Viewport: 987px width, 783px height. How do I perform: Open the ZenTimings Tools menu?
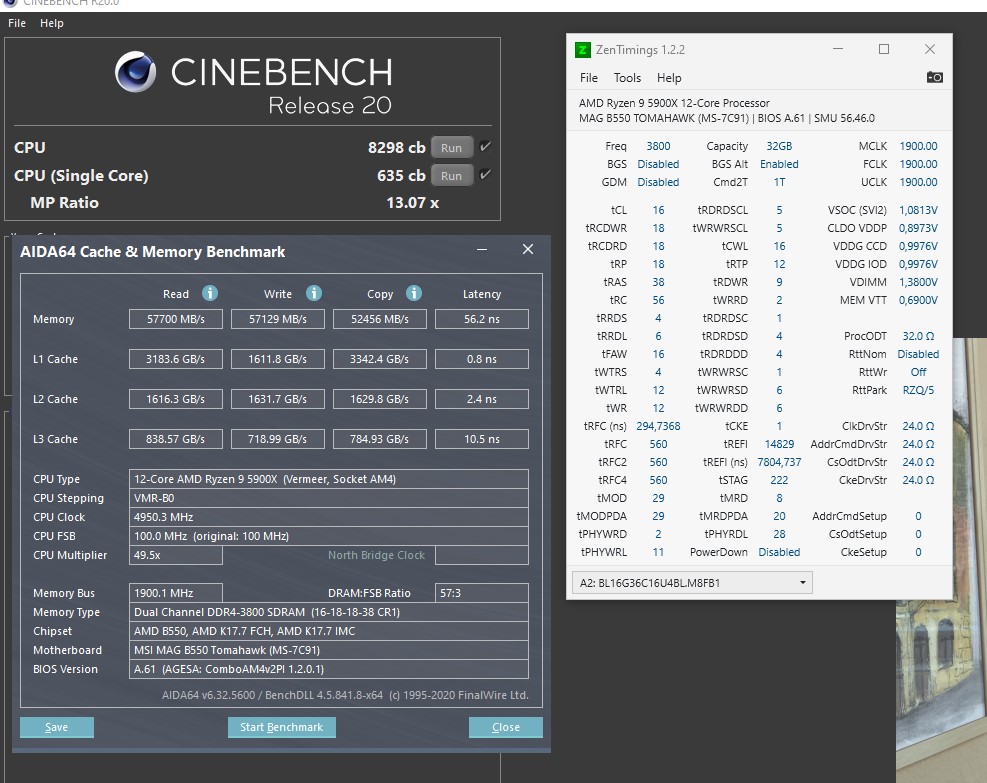(x=627, y=78)
